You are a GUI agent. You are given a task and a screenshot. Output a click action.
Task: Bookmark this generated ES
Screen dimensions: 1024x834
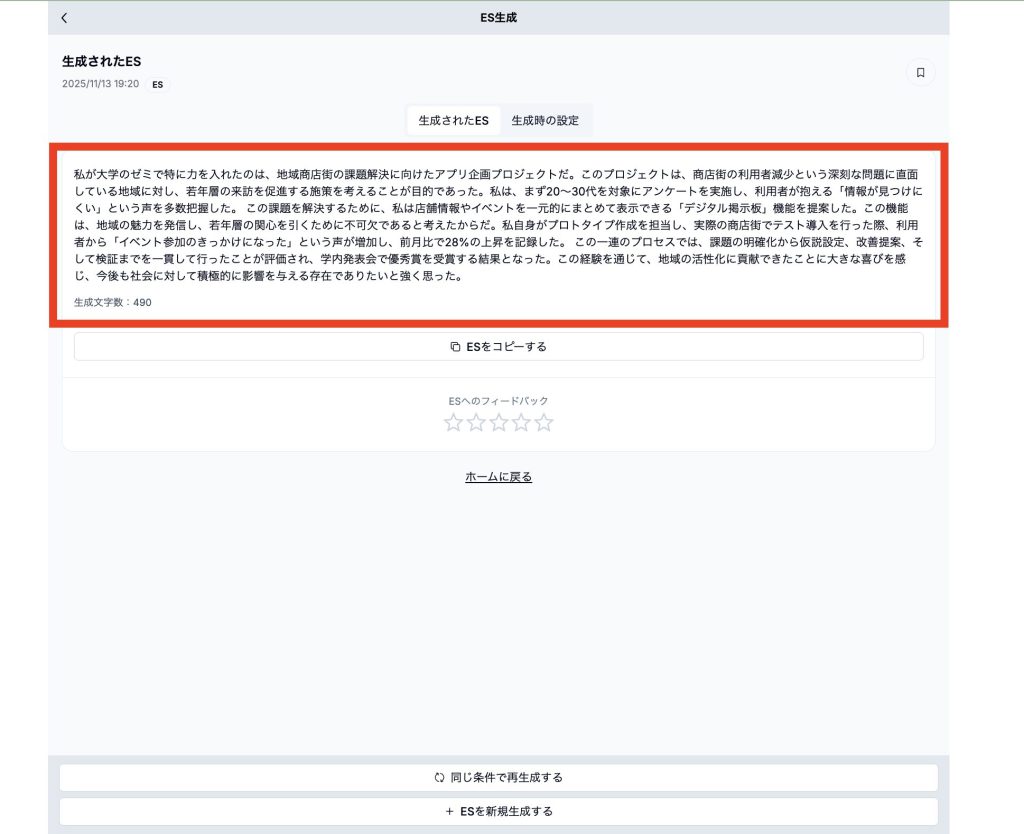(920, 73)
